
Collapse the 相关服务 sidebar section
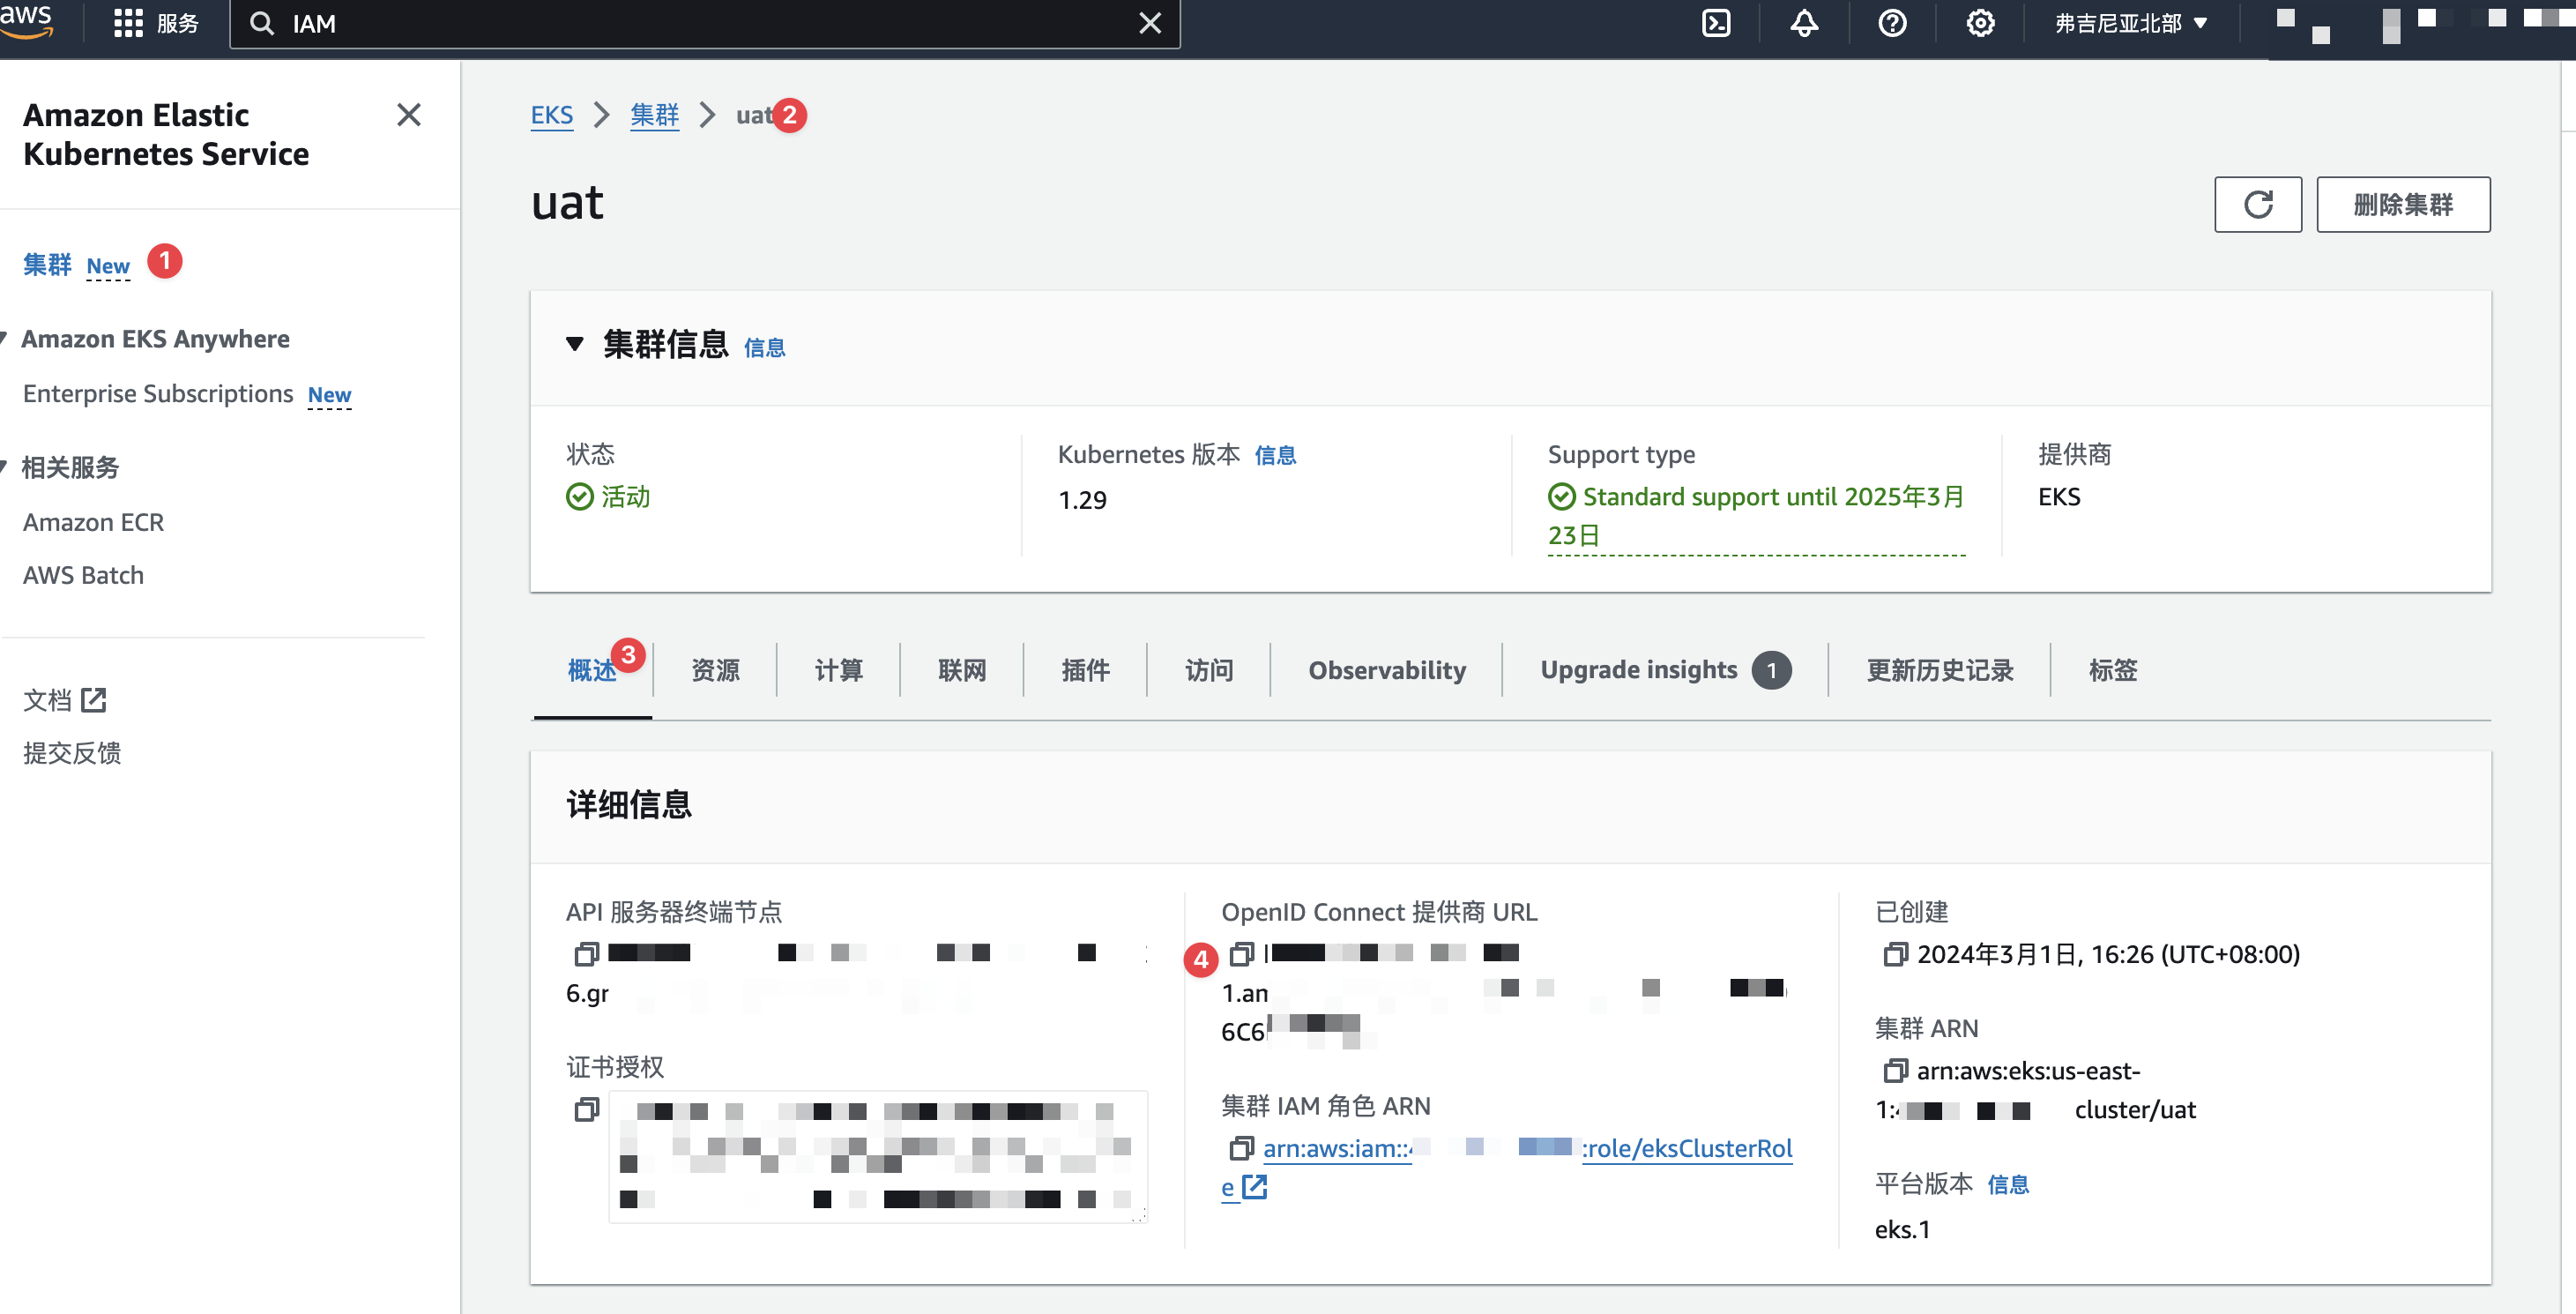[4, 466]
